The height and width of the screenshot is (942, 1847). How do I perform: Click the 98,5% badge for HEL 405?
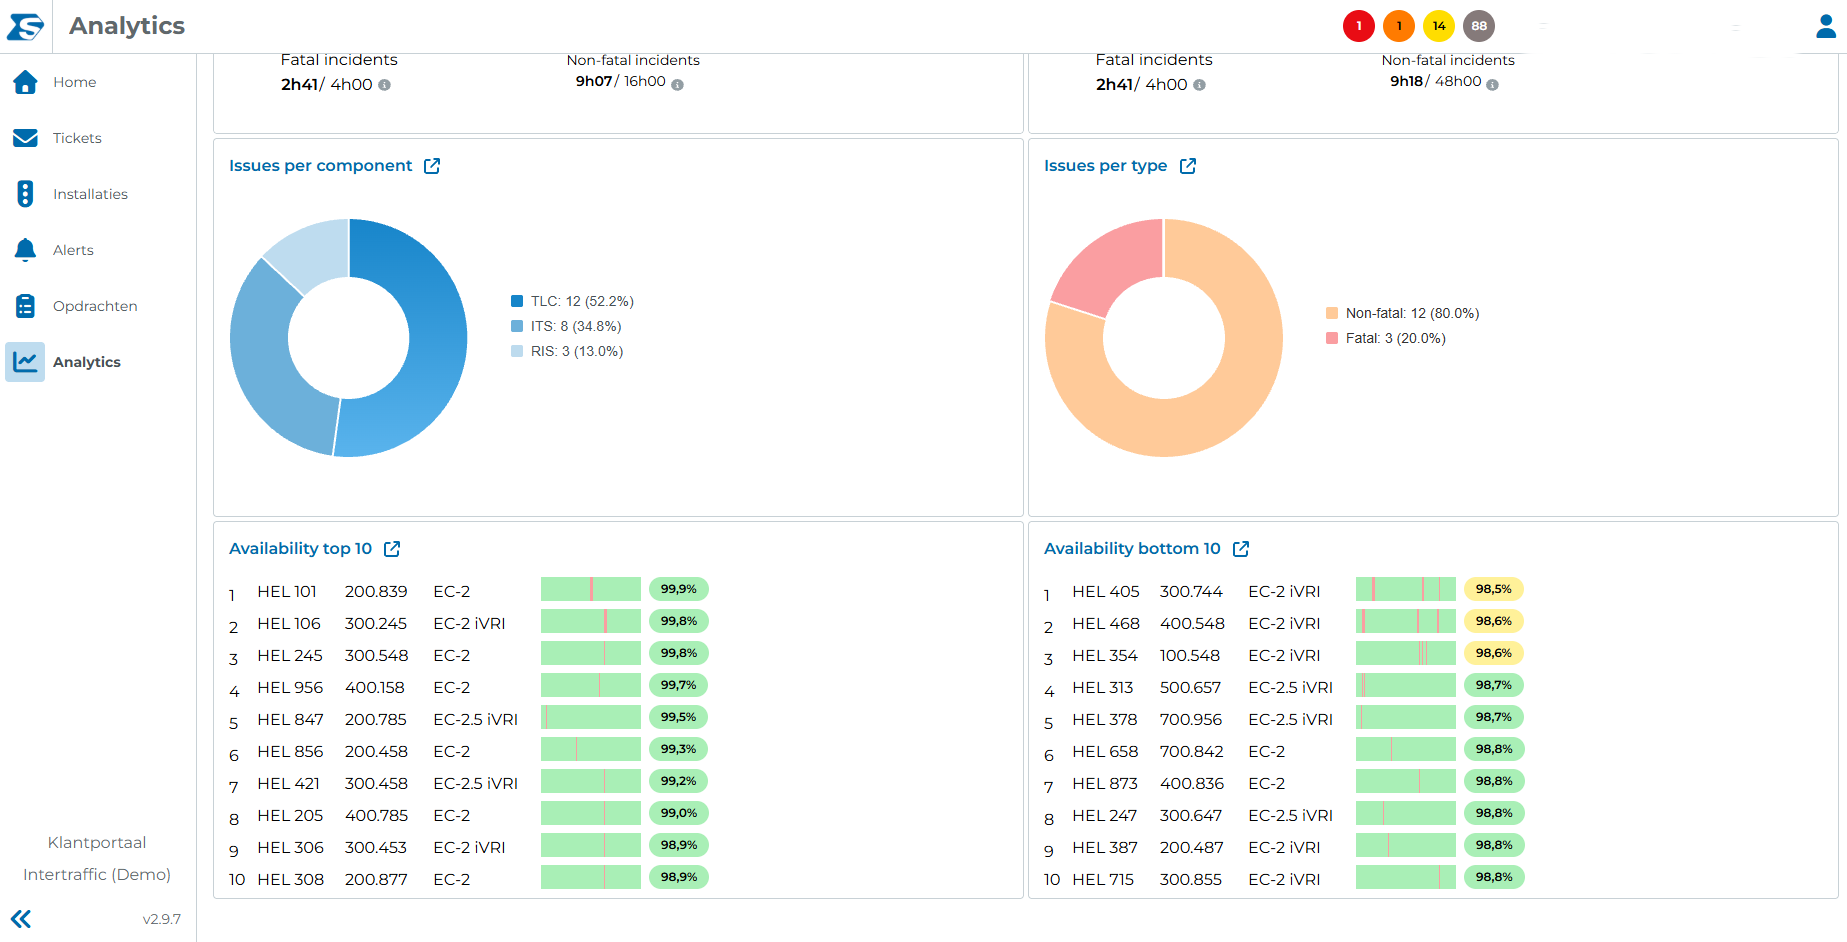[x=1494, y=589]
